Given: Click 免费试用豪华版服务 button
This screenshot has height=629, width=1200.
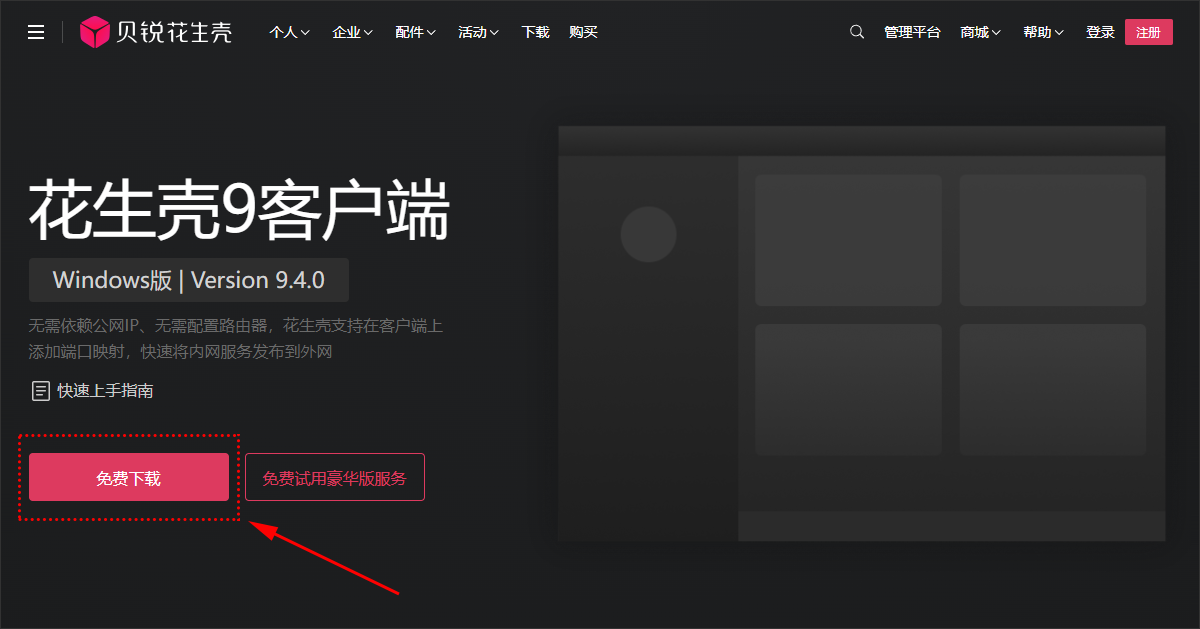Looking at the screenshot, I should coord(335,477).
